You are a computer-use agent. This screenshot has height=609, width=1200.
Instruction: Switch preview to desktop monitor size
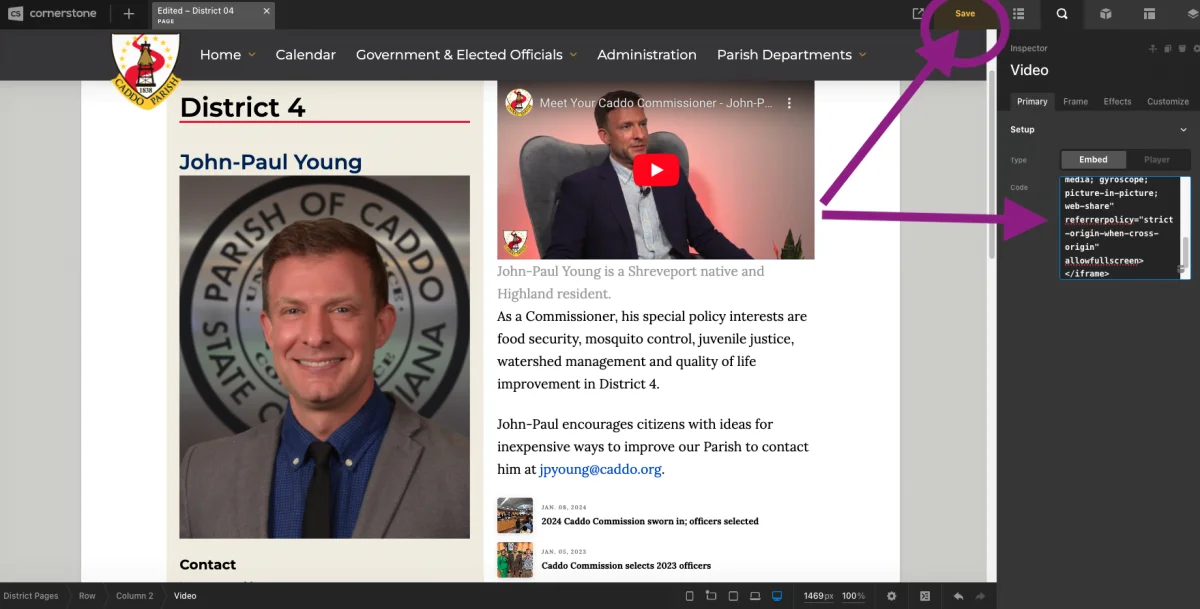coord(777,596)
